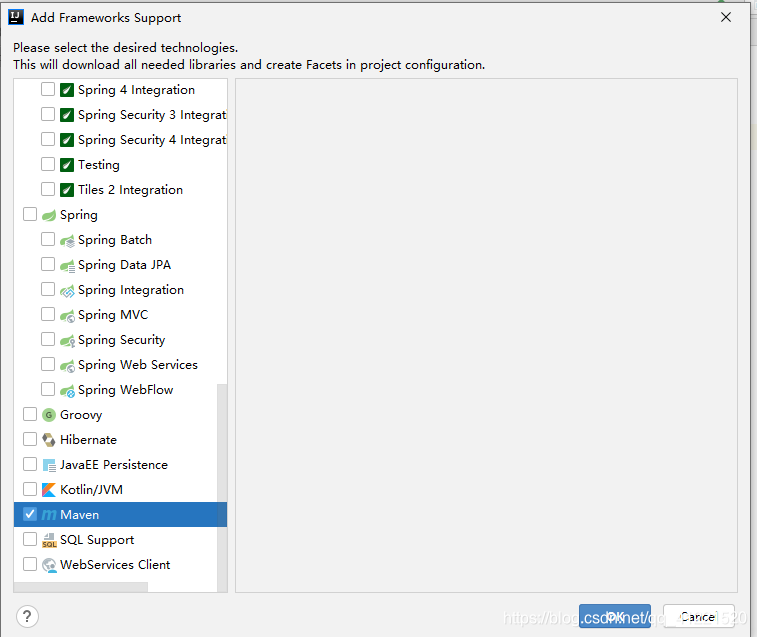This screenshot has height=637, width=757.
Task: Enable the Spring Security 4 Integration checkbox
Action: 48,139
